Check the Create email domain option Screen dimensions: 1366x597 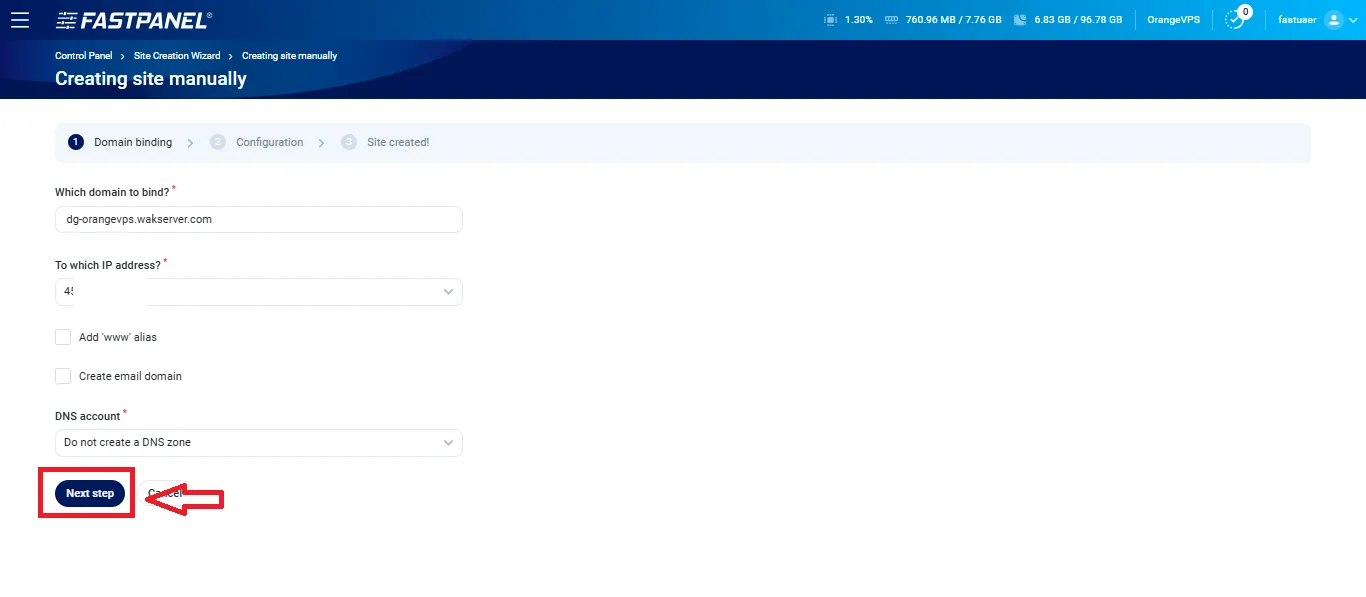click(63, 376)
